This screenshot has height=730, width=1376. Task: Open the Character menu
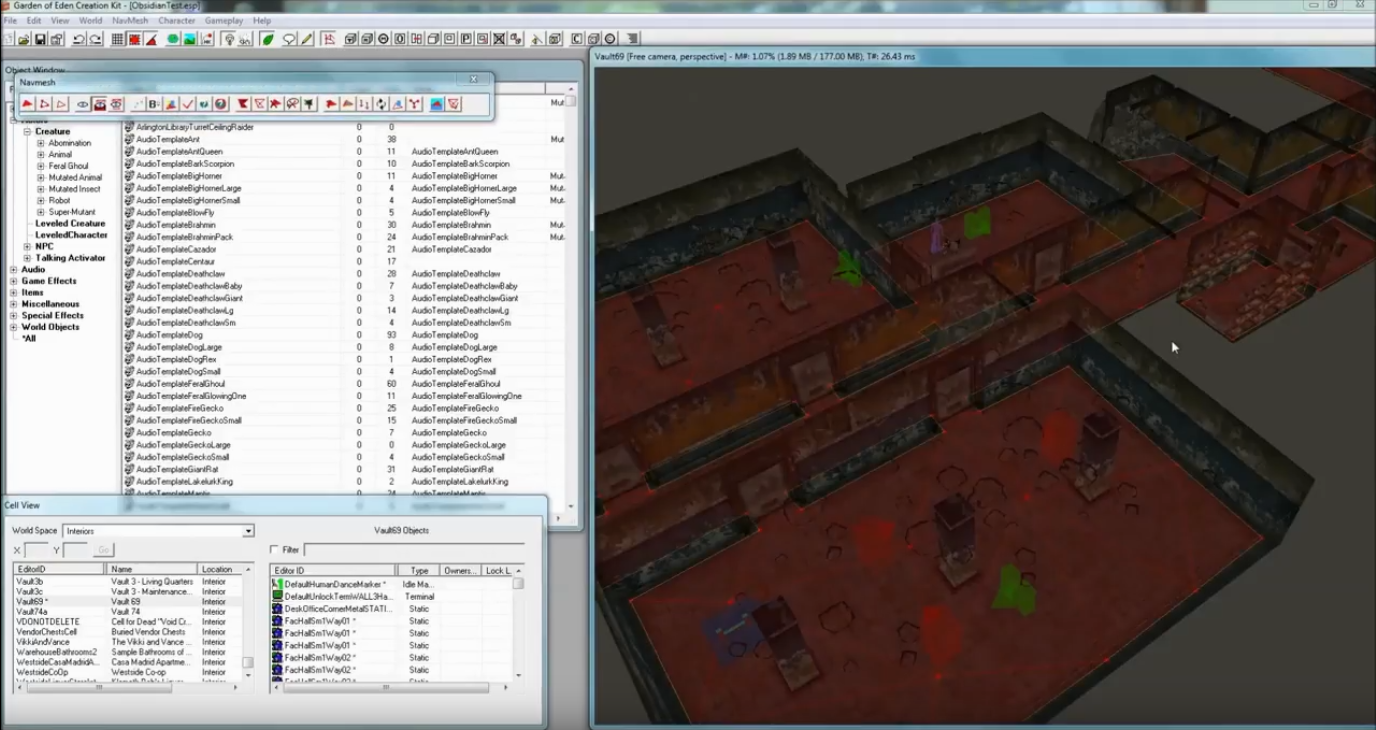point(177,20)
